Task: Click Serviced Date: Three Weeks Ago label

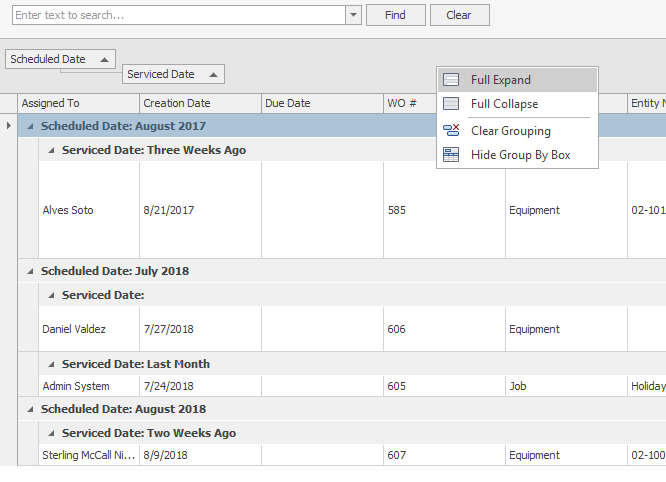Action: coord(154,150)
